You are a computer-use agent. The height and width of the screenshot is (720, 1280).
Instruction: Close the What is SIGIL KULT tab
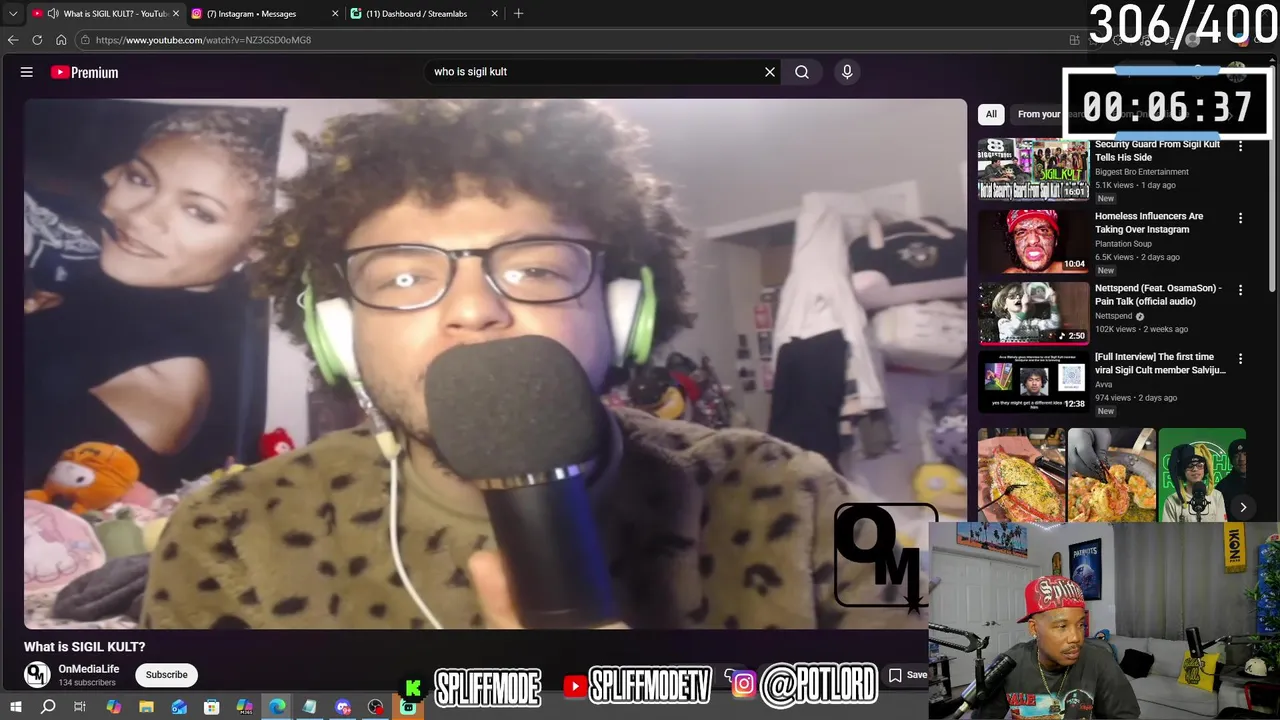[175, 14]
